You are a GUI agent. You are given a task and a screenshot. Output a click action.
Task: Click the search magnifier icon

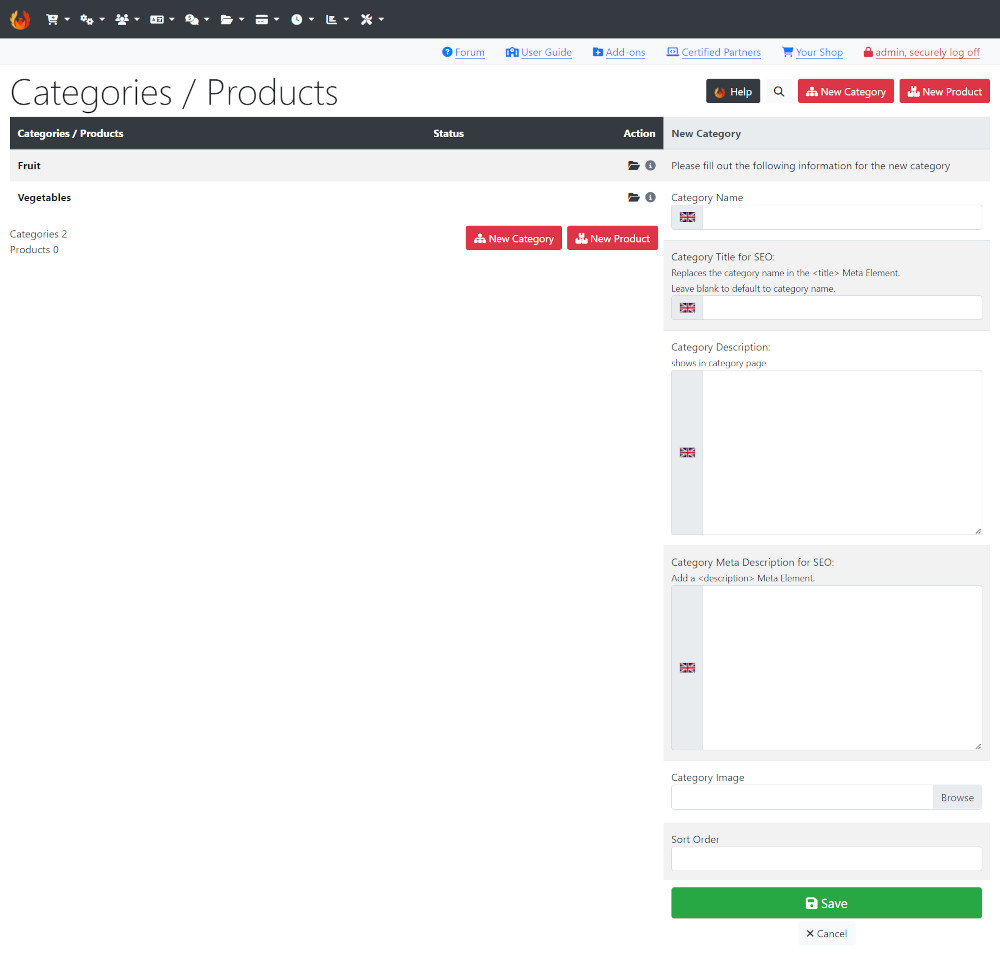779,91
